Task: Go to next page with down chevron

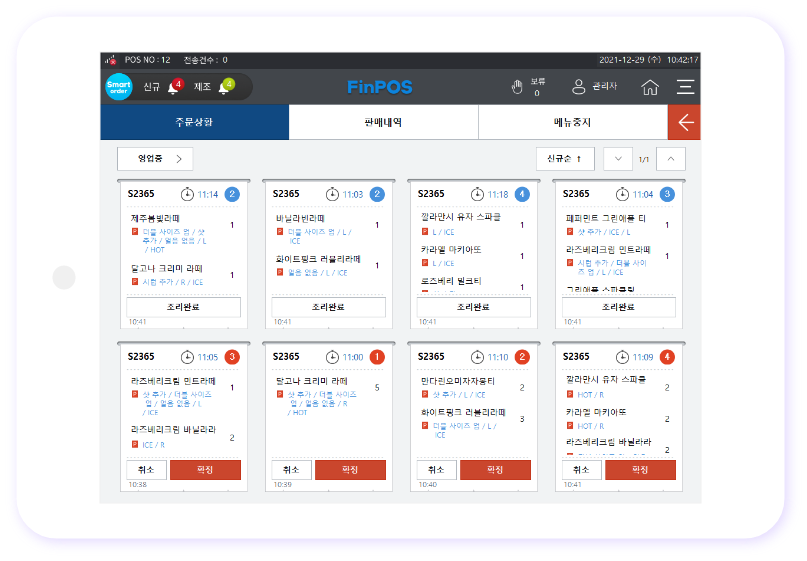Action: click(x=618, y=159)
